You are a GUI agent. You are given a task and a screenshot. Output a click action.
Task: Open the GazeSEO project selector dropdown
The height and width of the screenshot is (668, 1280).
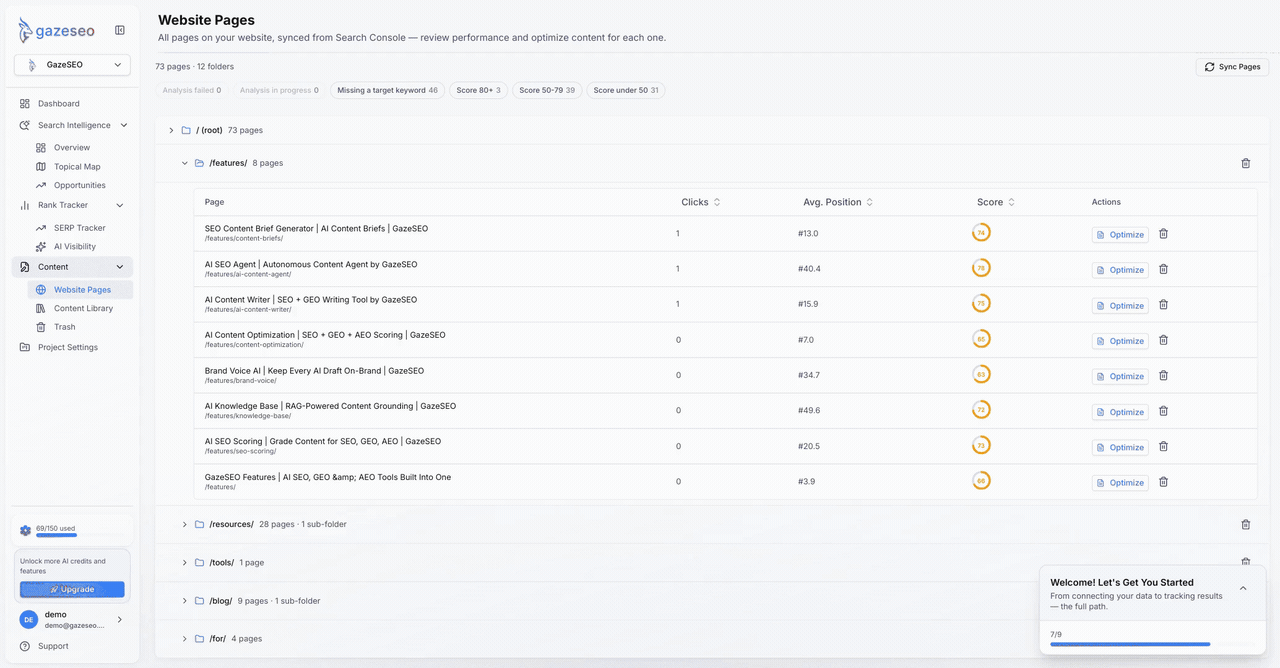click(72, 65)
